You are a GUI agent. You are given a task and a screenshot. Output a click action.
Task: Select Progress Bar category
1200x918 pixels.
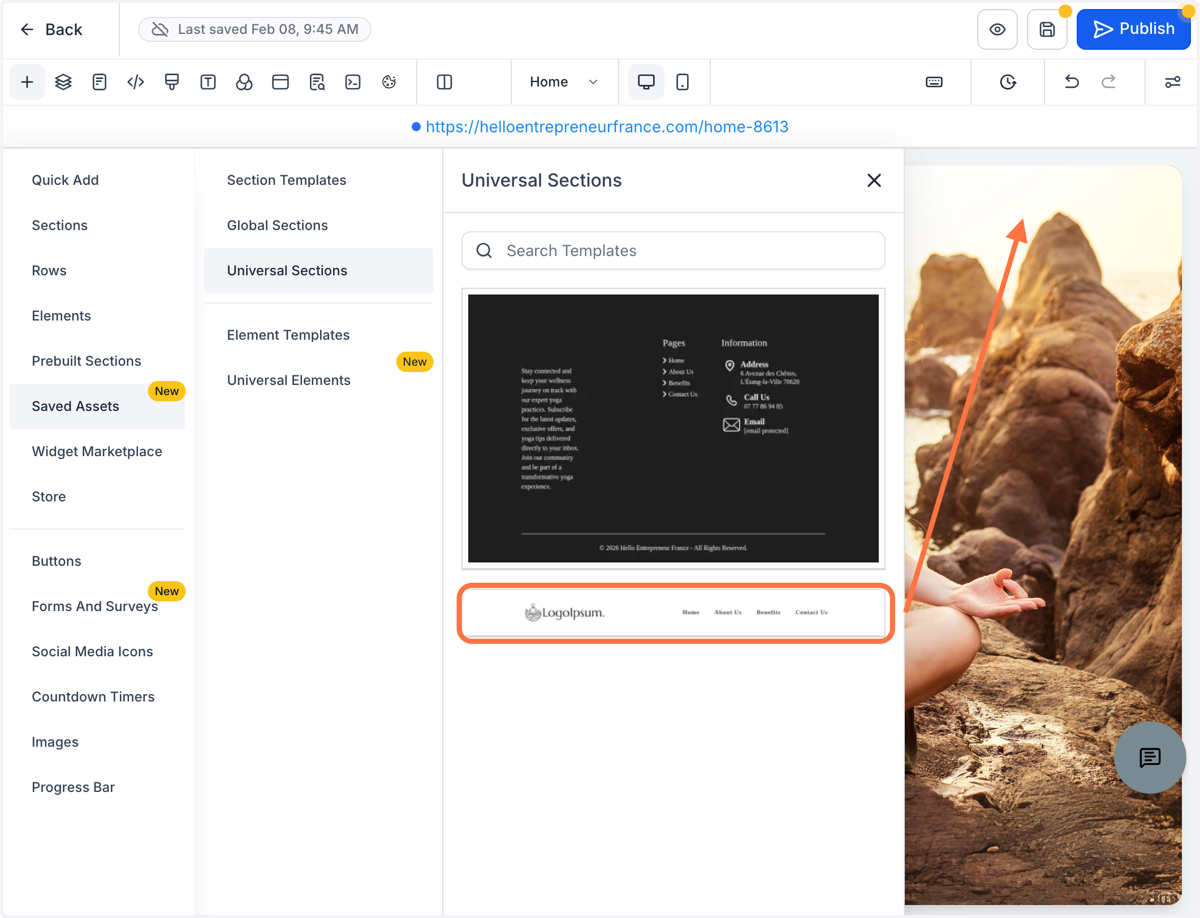tap(73, 787)
